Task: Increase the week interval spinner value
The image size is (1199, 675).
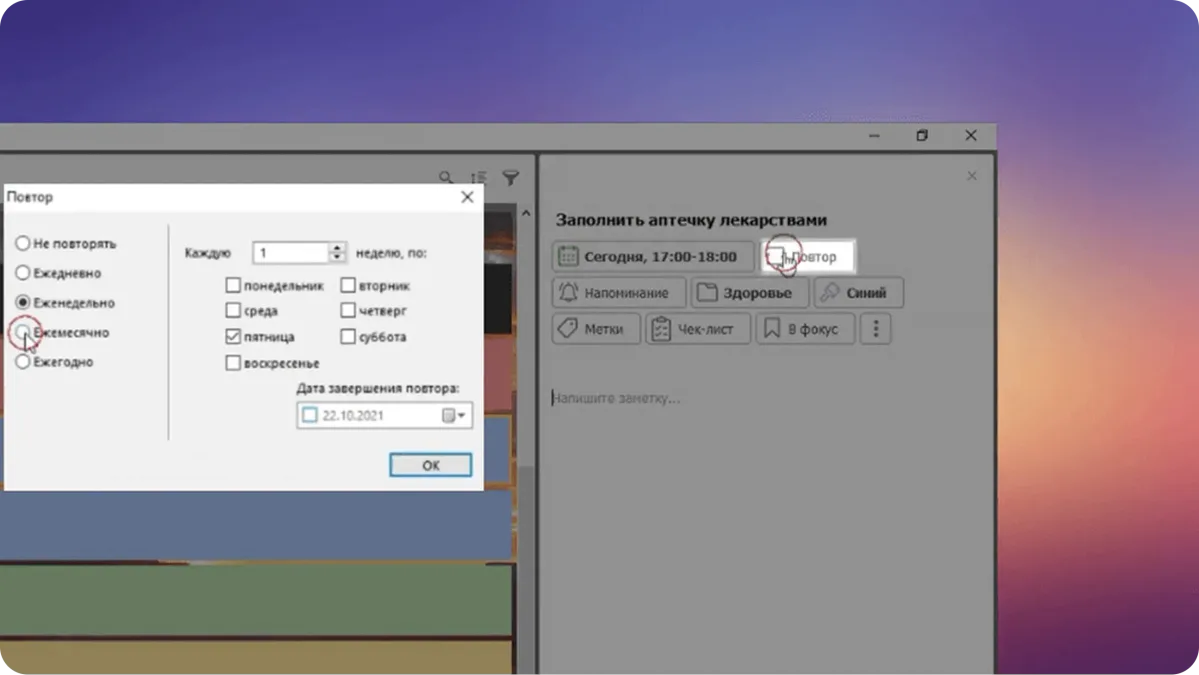Action: [x=338, y=248]
